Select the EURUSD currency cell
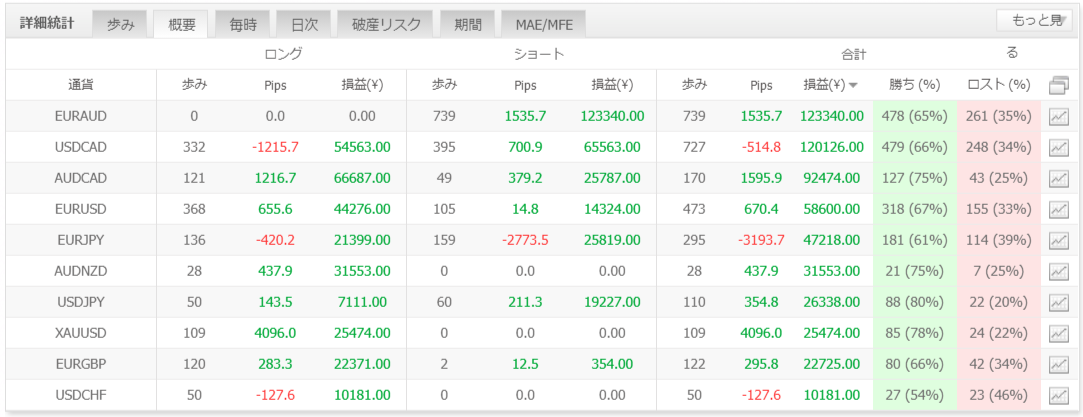Screen dimensions: 1083x417 pyautogui.click(x=80, y=209)
